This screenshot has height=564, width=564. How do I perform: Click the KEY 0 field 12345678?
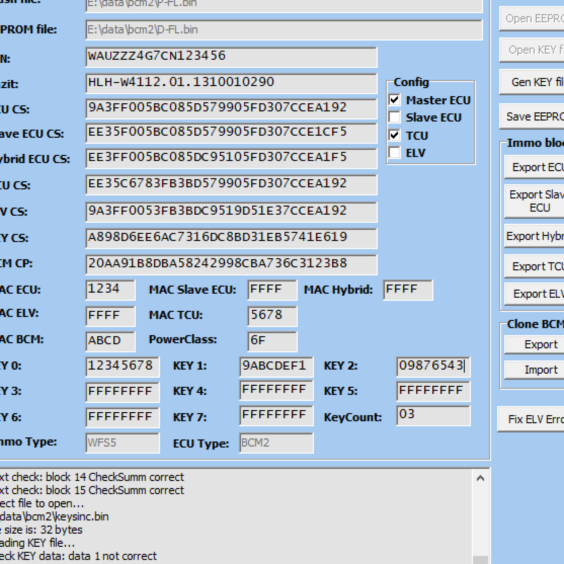pyautogui.click(x=122, y=367)
